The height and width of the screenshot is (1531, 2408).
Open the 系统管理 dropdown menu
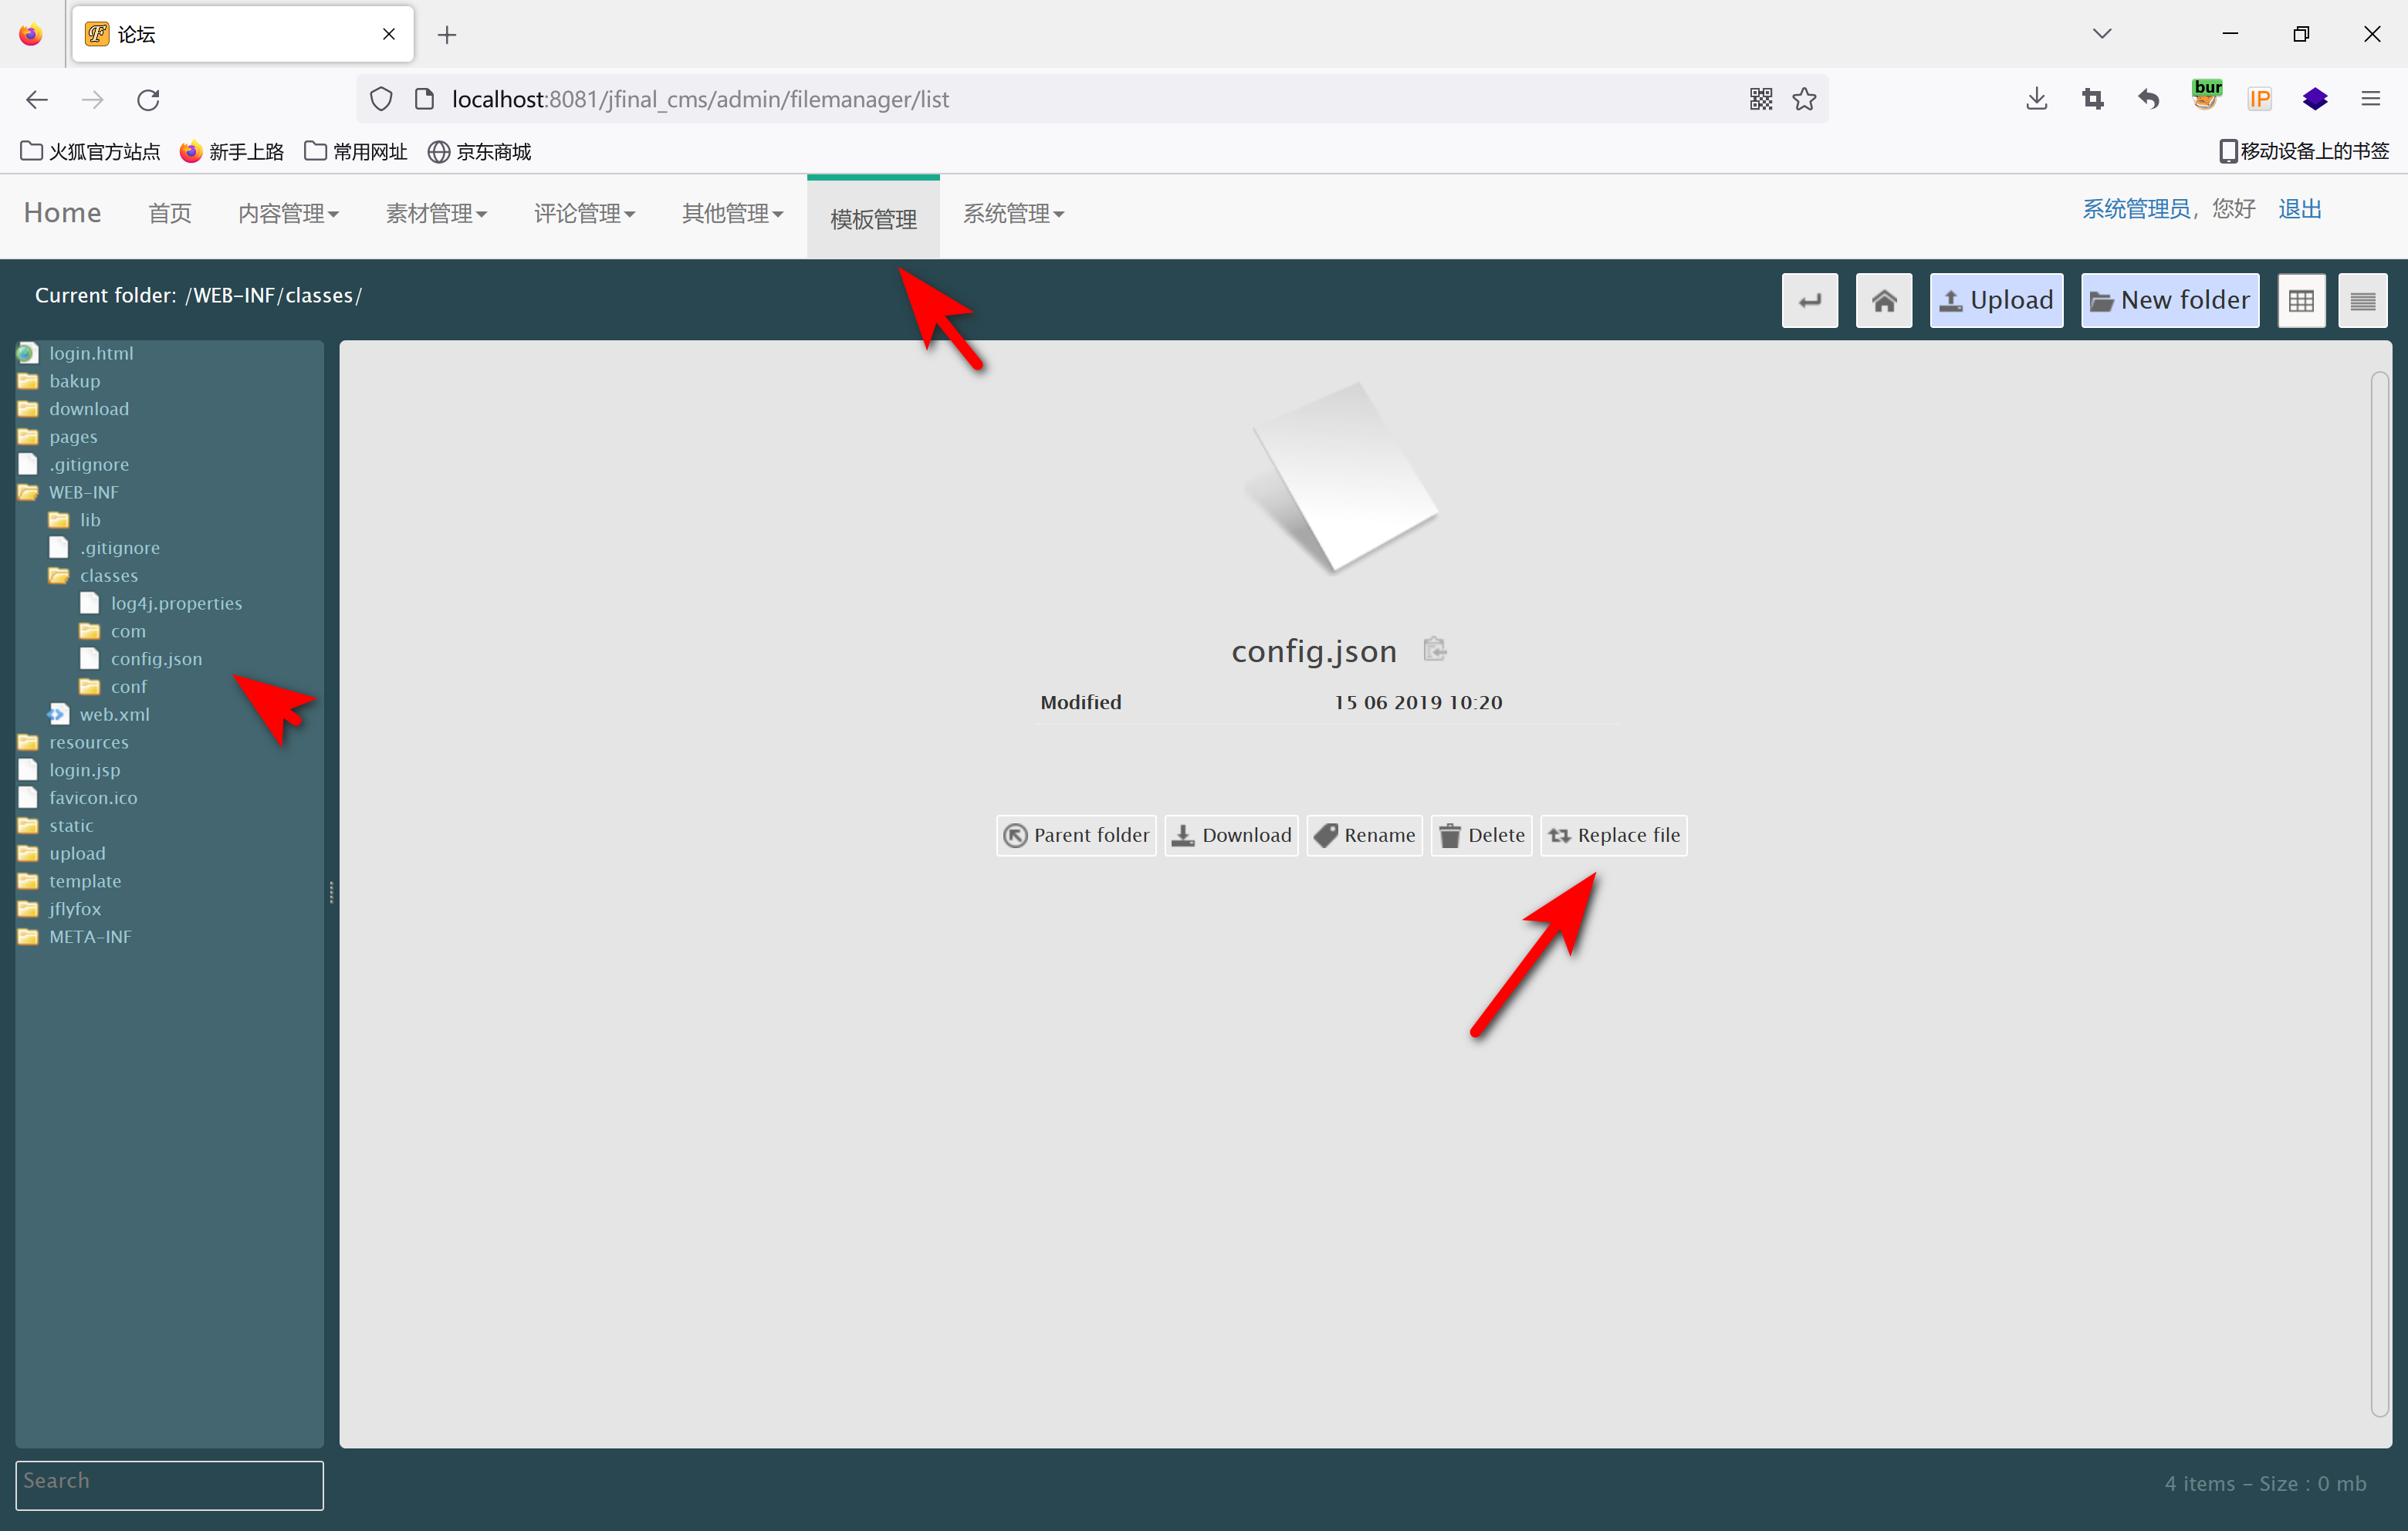[1013, 213]
